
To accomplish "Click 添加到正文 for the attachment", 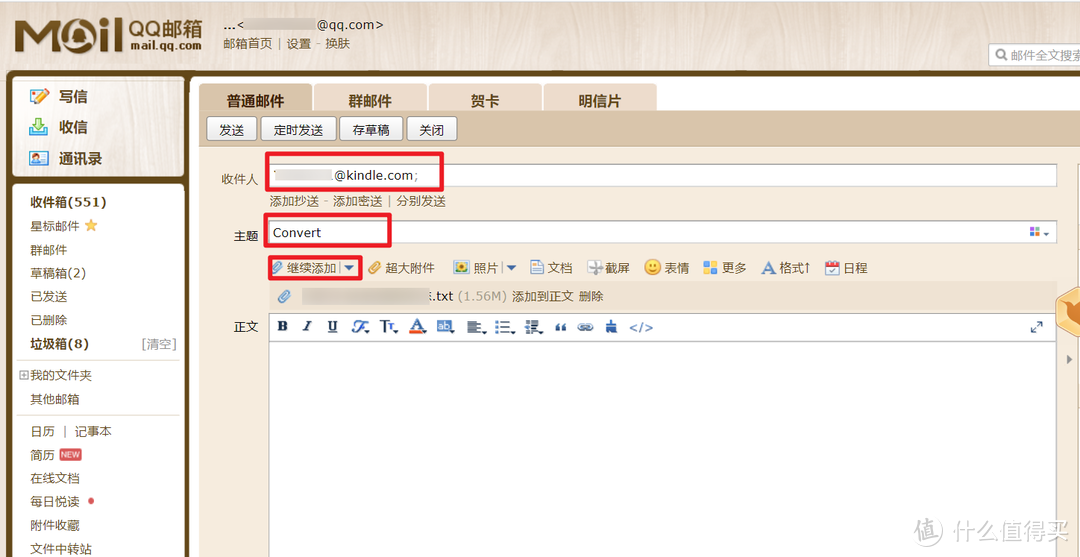I will point(543,297).
